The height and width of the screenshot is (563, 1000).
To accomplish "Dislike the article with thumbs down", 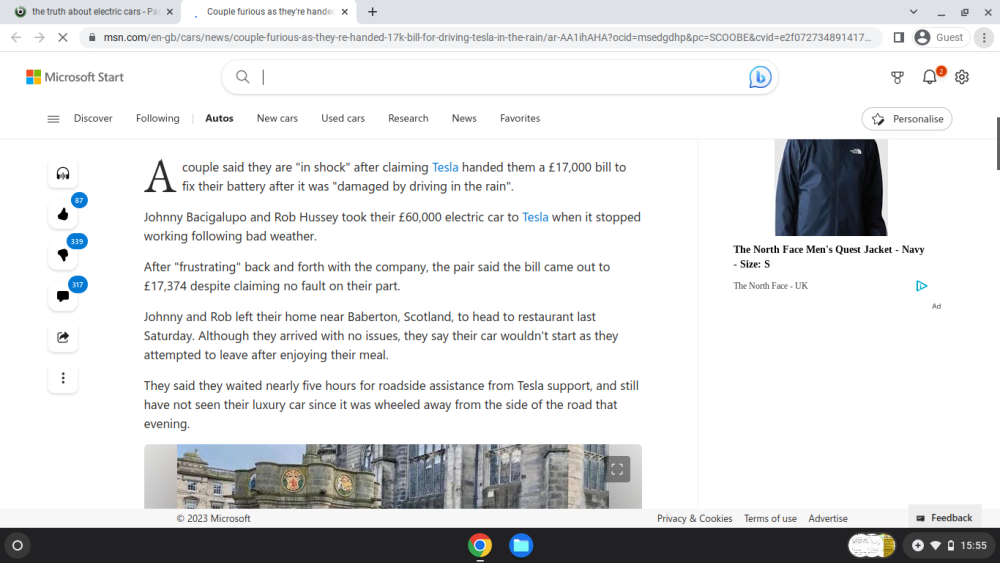I will pyautogui.click(x=62, y=255).
